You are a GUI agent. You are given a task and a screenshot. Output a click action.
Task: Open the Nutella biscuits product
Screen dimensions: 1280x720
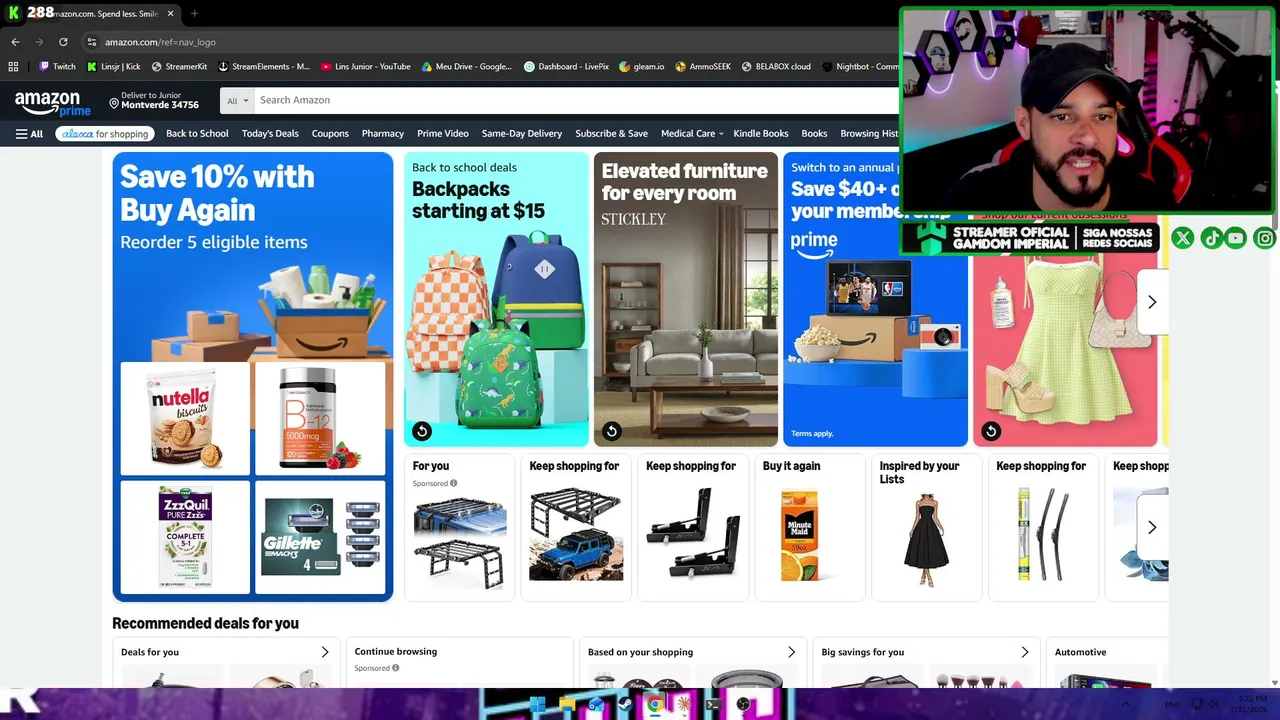(185, 418)
